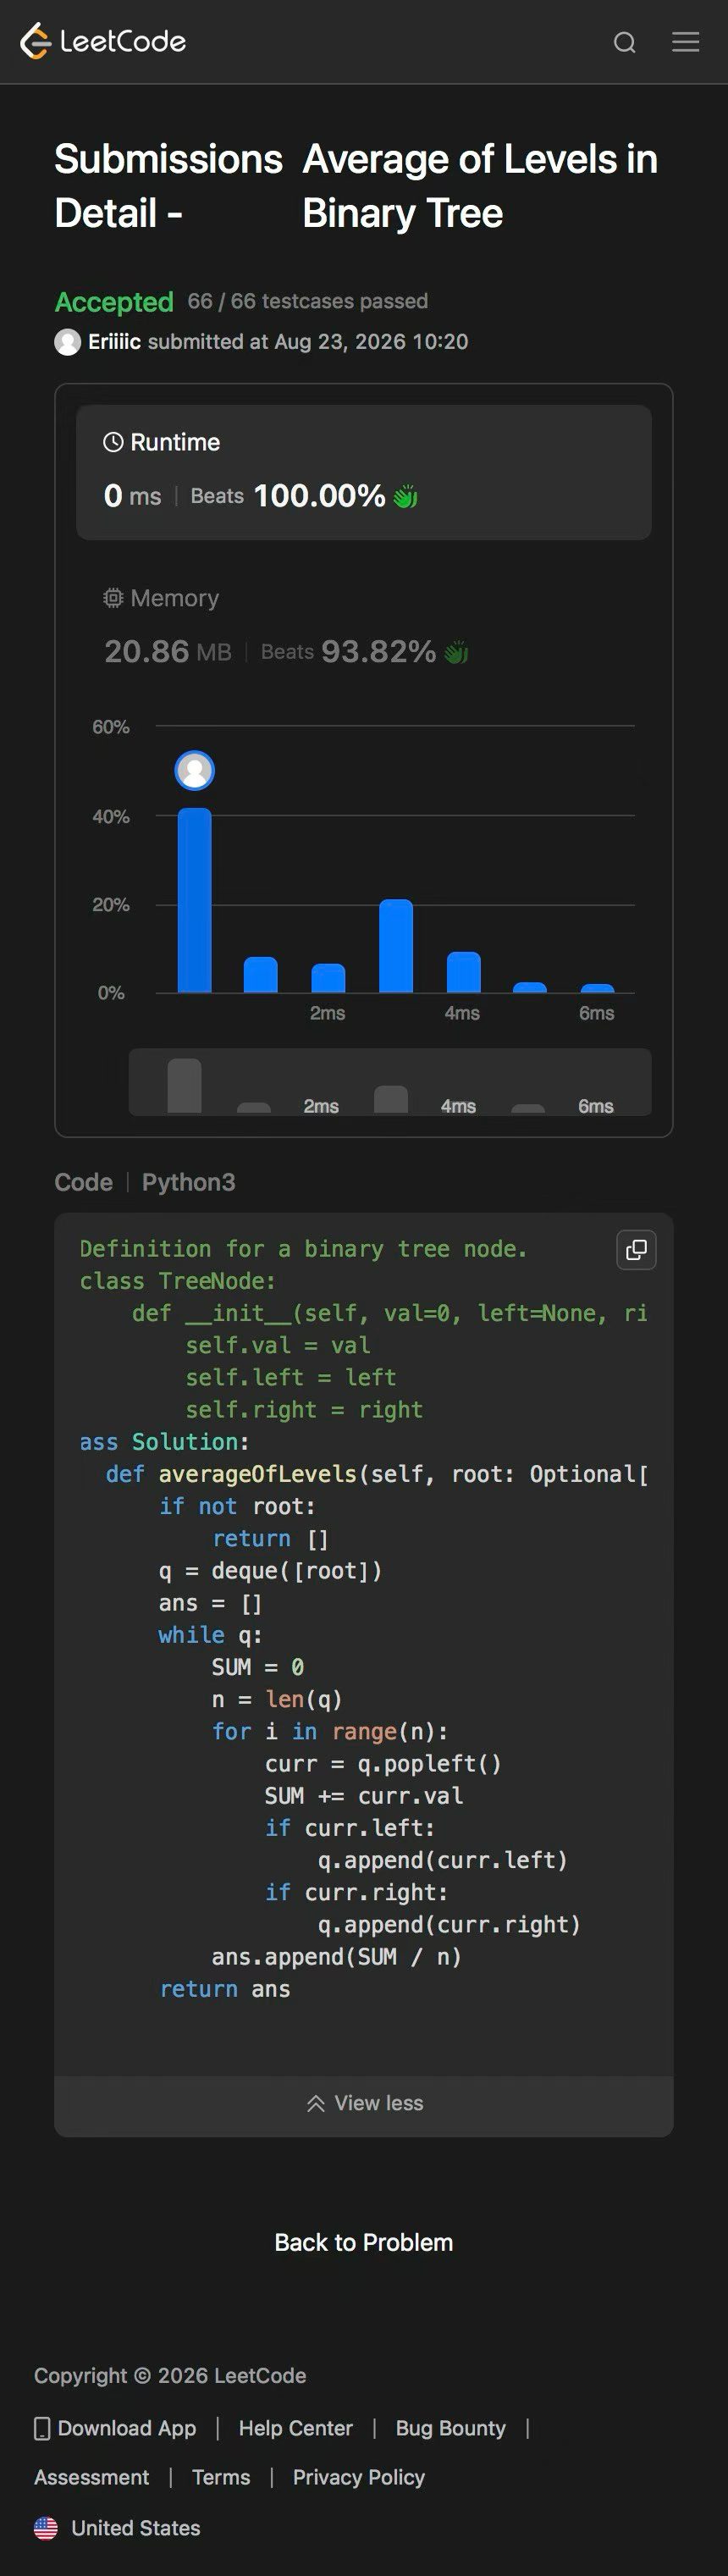This screenshot has height=2576, width=728.
Task: Click the United States flag icon
Action: tap(46, 2528)
